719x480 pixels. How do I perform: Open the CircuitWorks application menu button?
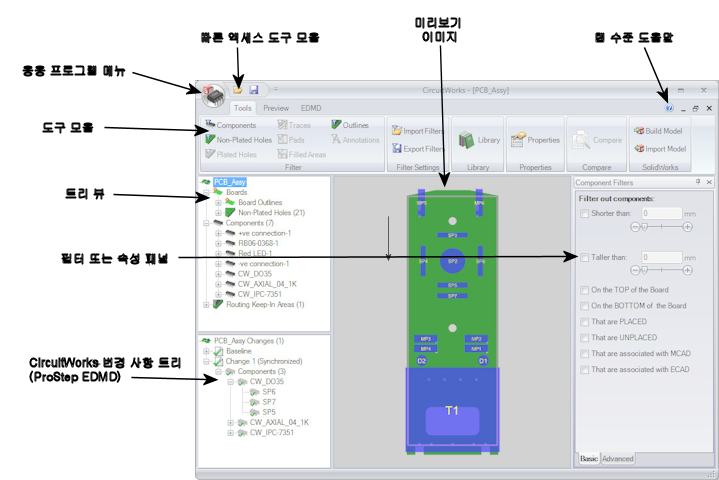tap(214, 95)
